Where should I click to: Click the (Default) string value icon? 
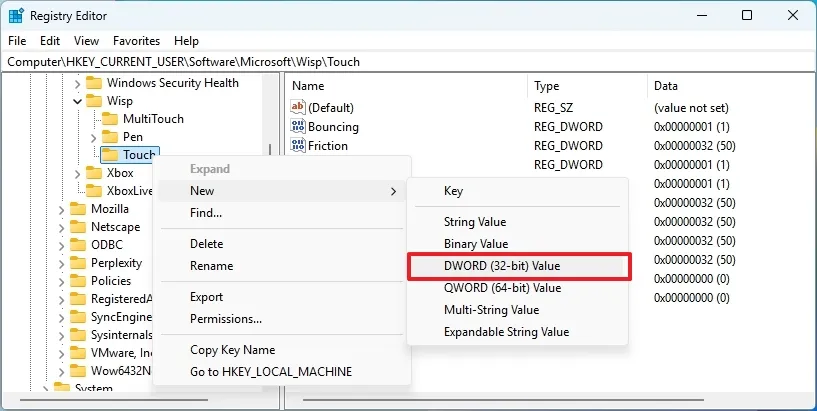coord(298,107)
